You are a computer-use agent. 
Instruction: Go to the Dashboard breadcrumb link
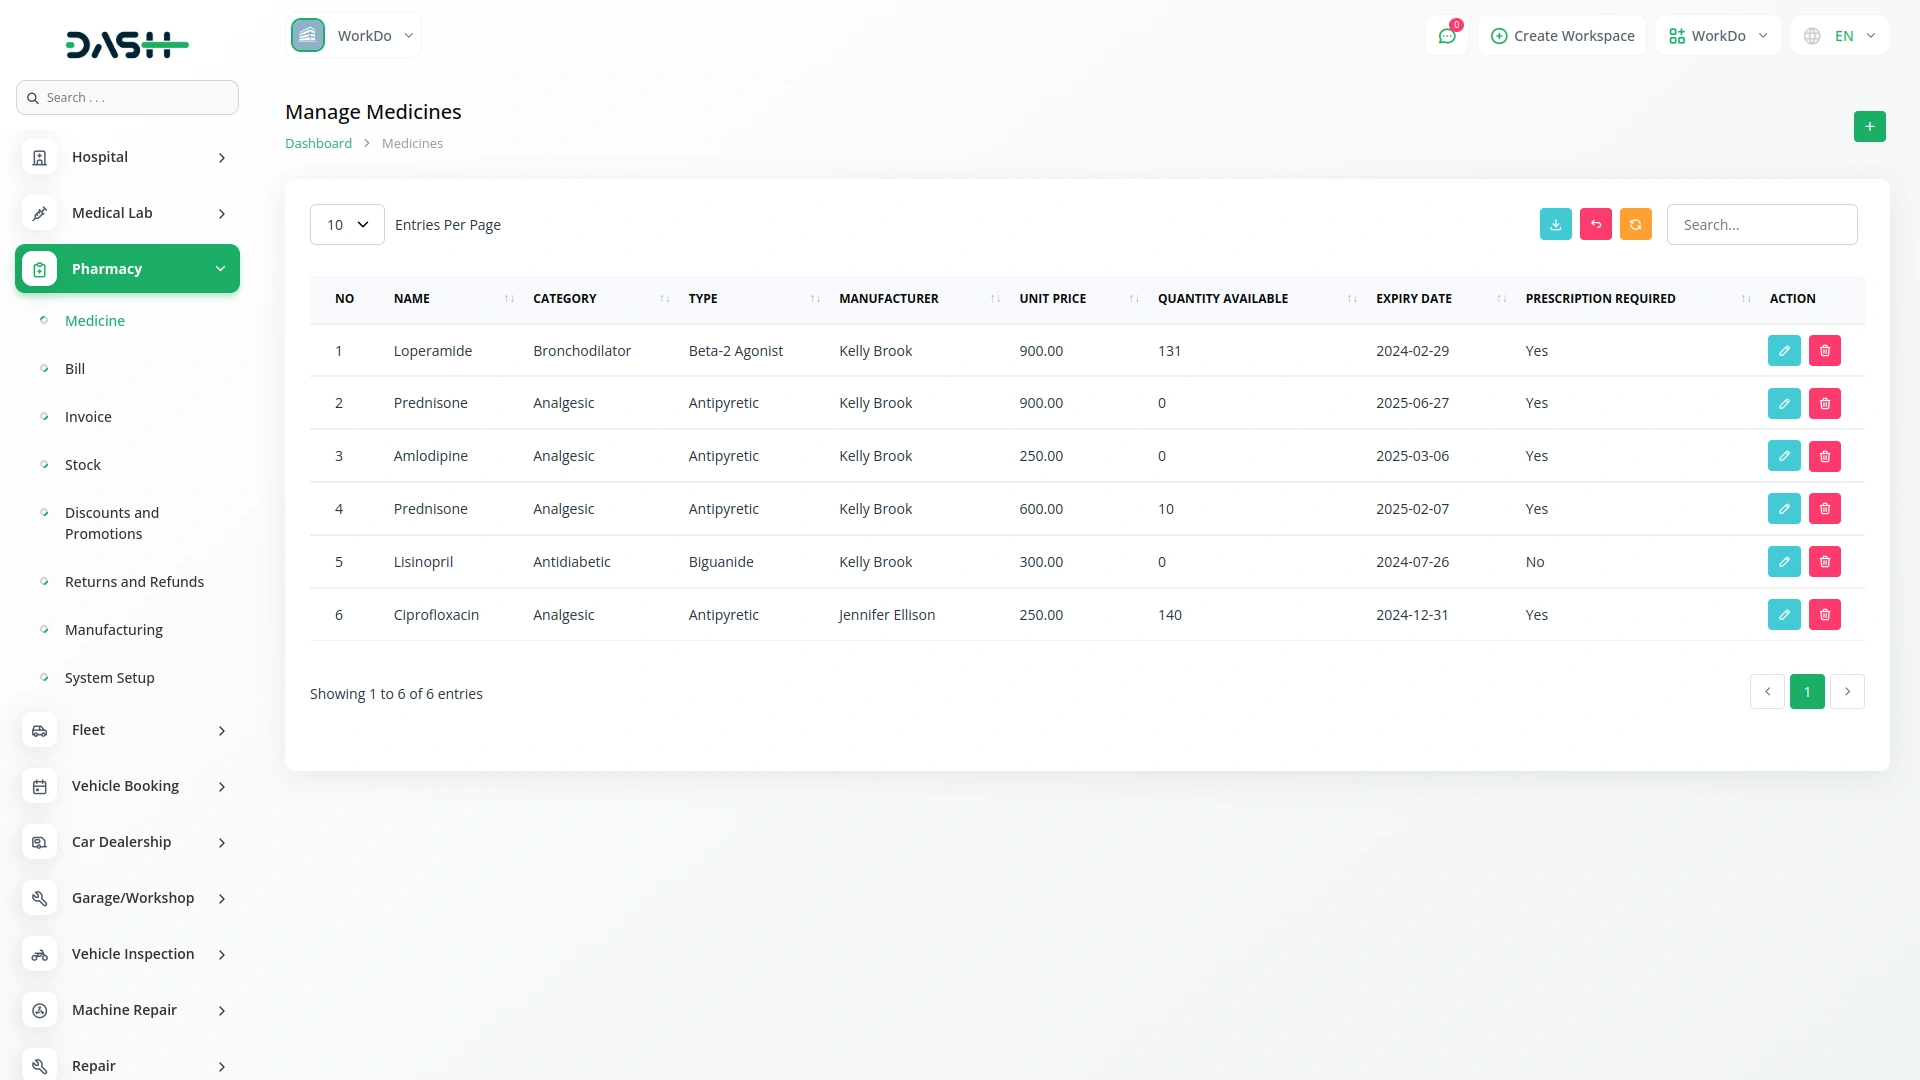pyautogui.click(x=318, y=144)
